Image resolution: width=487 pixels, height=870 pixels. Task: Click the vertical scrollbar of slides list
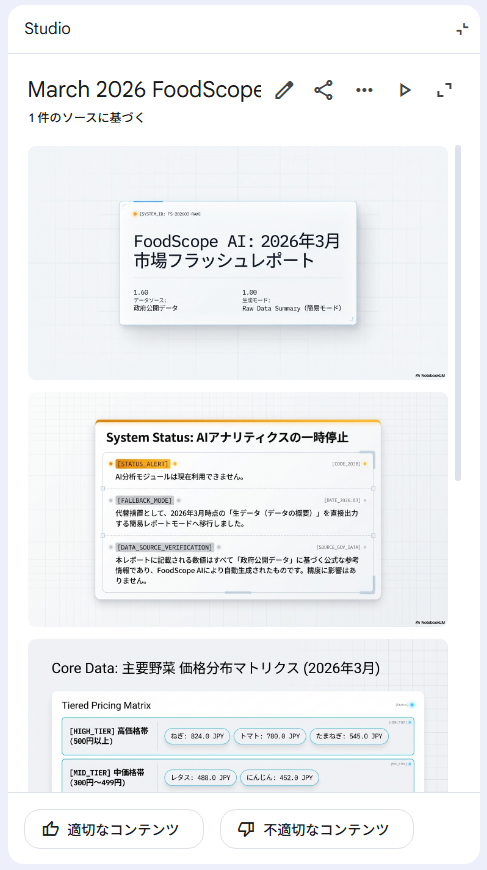(x=458, y=313)
